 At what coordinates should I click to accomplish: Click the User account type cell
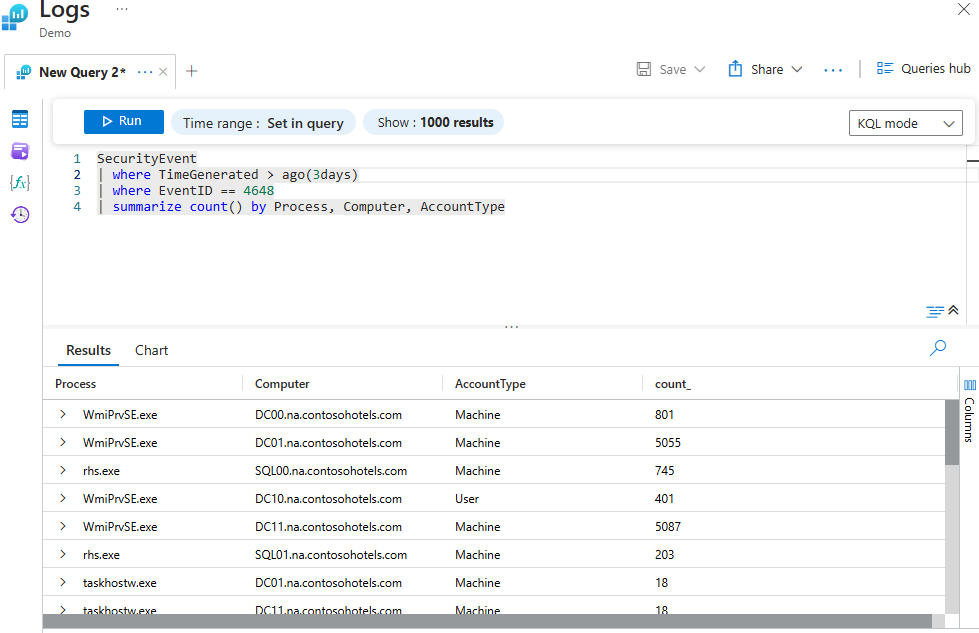pyautogui.click(x=467, y=499)
